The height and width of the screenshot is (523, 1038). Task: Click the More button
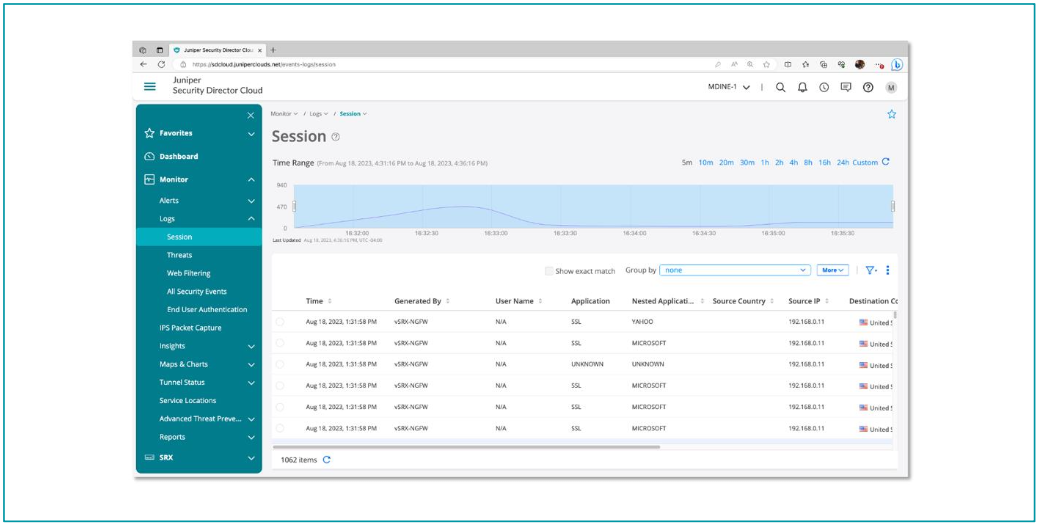[x=833, y=270]
